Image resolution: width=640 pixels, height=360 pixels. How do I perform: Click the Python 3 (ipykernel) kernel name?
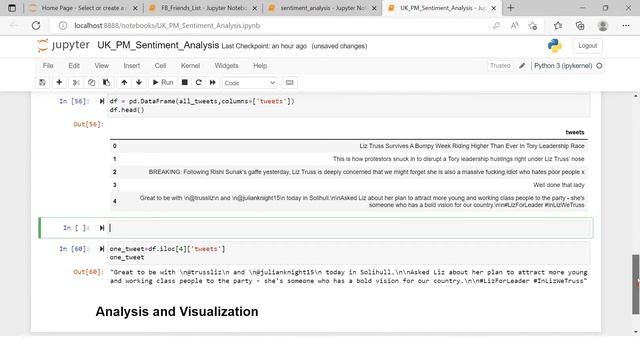pos(563,66)
